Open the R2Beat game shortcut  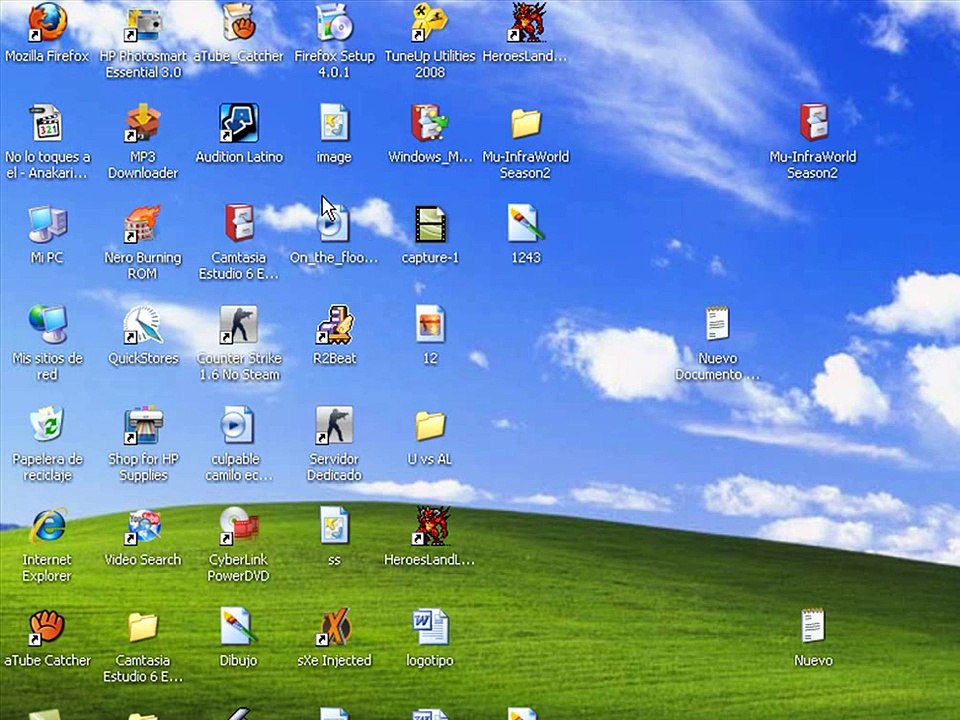pos(334,324)
